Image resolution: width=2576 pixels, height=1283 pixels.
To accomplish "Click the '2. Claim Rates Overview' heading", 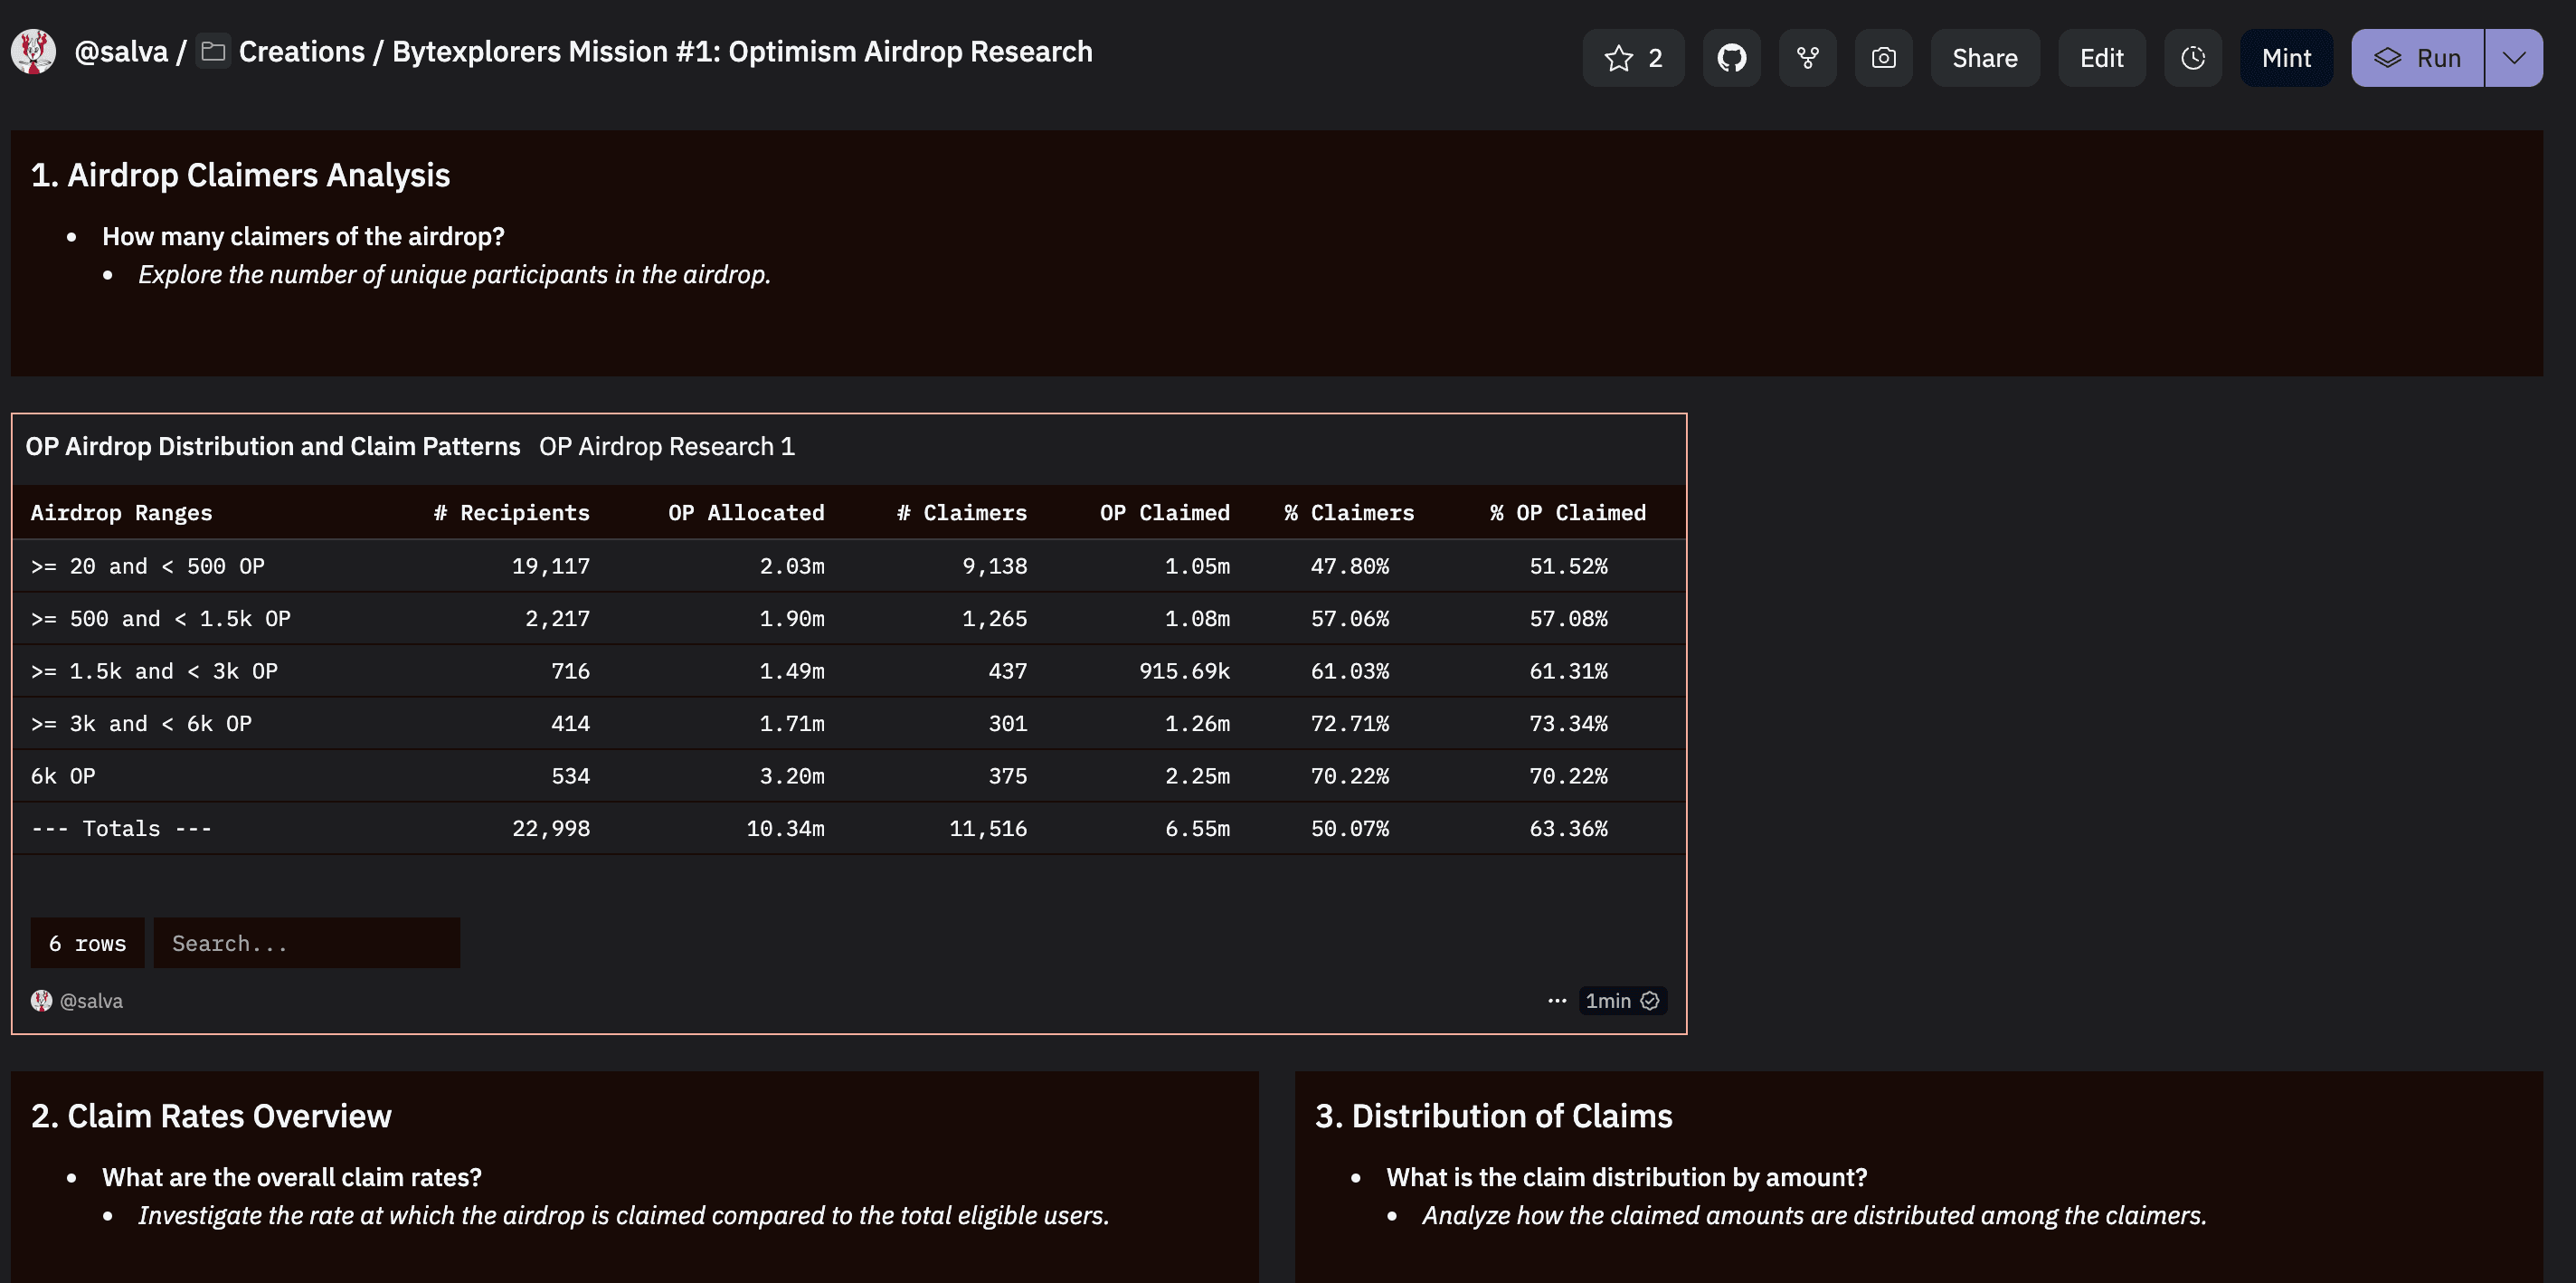I will click(x=211, y=1116).
